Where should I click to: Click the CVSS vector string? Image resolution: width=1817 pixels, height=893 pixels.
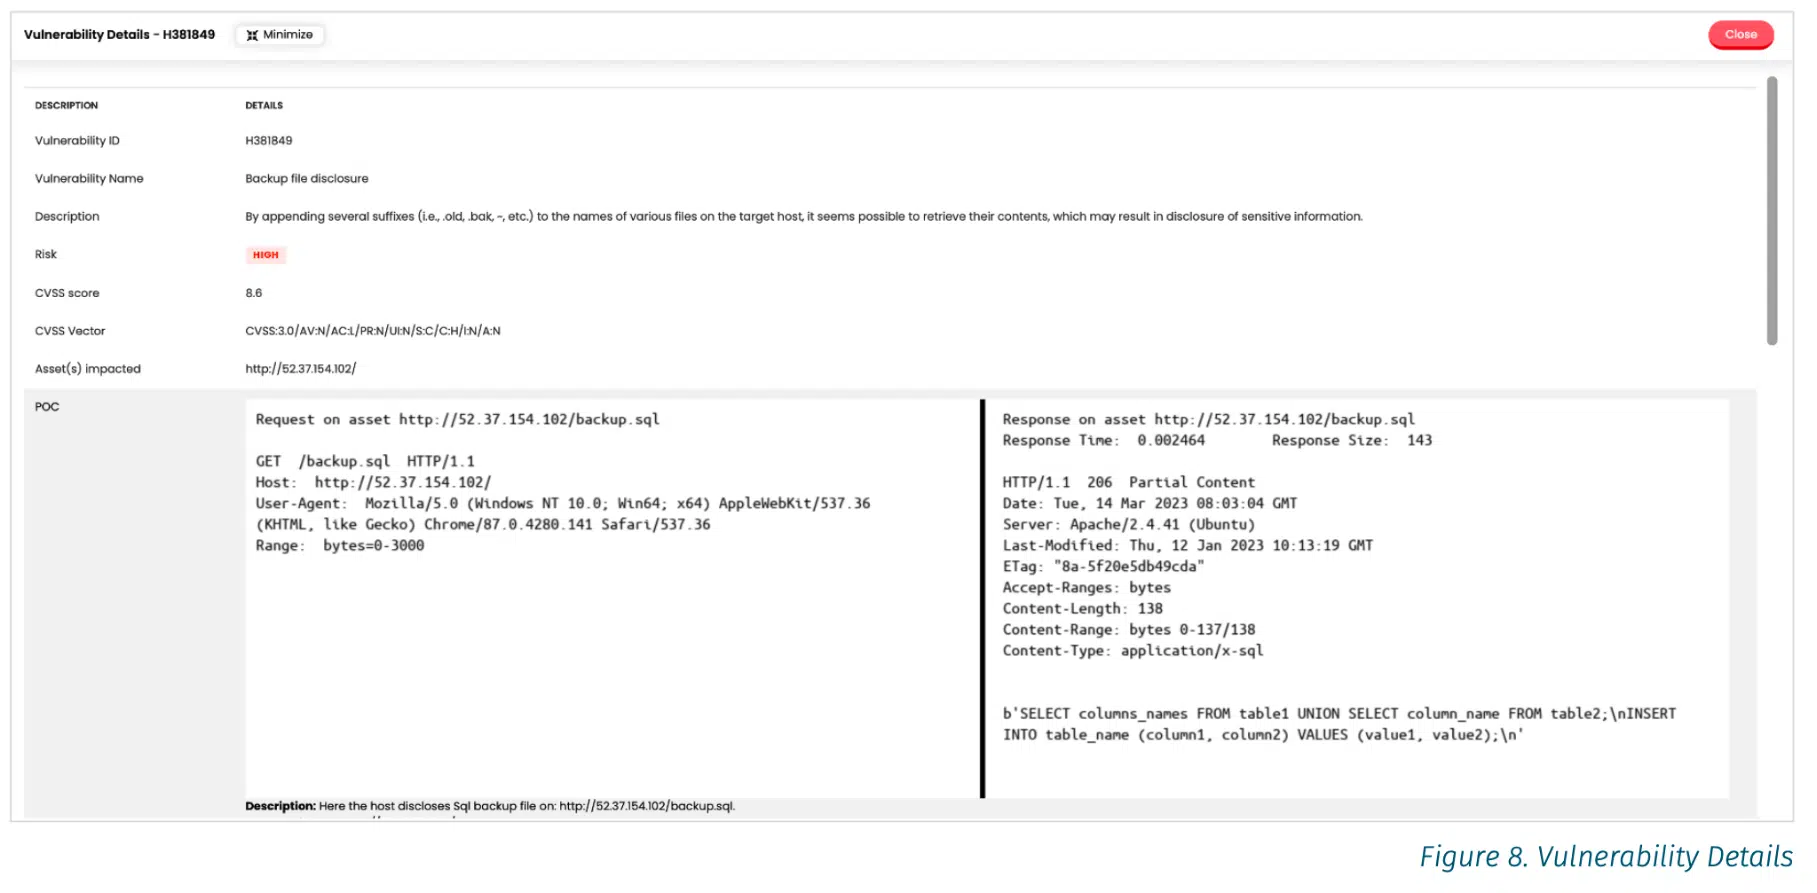373,331
